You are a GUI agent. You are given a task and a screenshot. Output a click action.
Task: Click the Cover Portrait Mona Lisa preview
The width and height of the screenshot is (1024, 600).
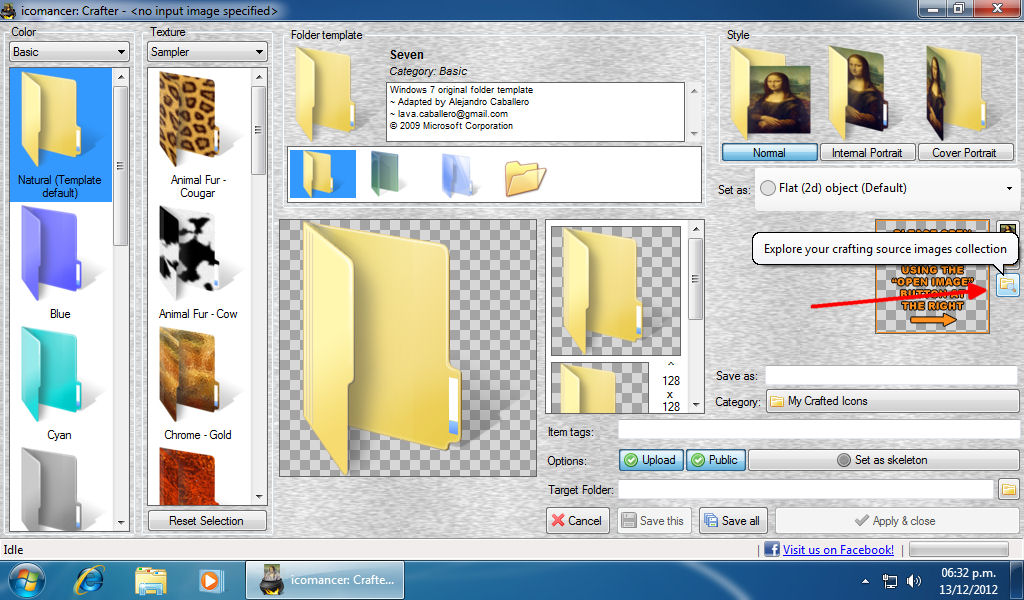(957, 93)
